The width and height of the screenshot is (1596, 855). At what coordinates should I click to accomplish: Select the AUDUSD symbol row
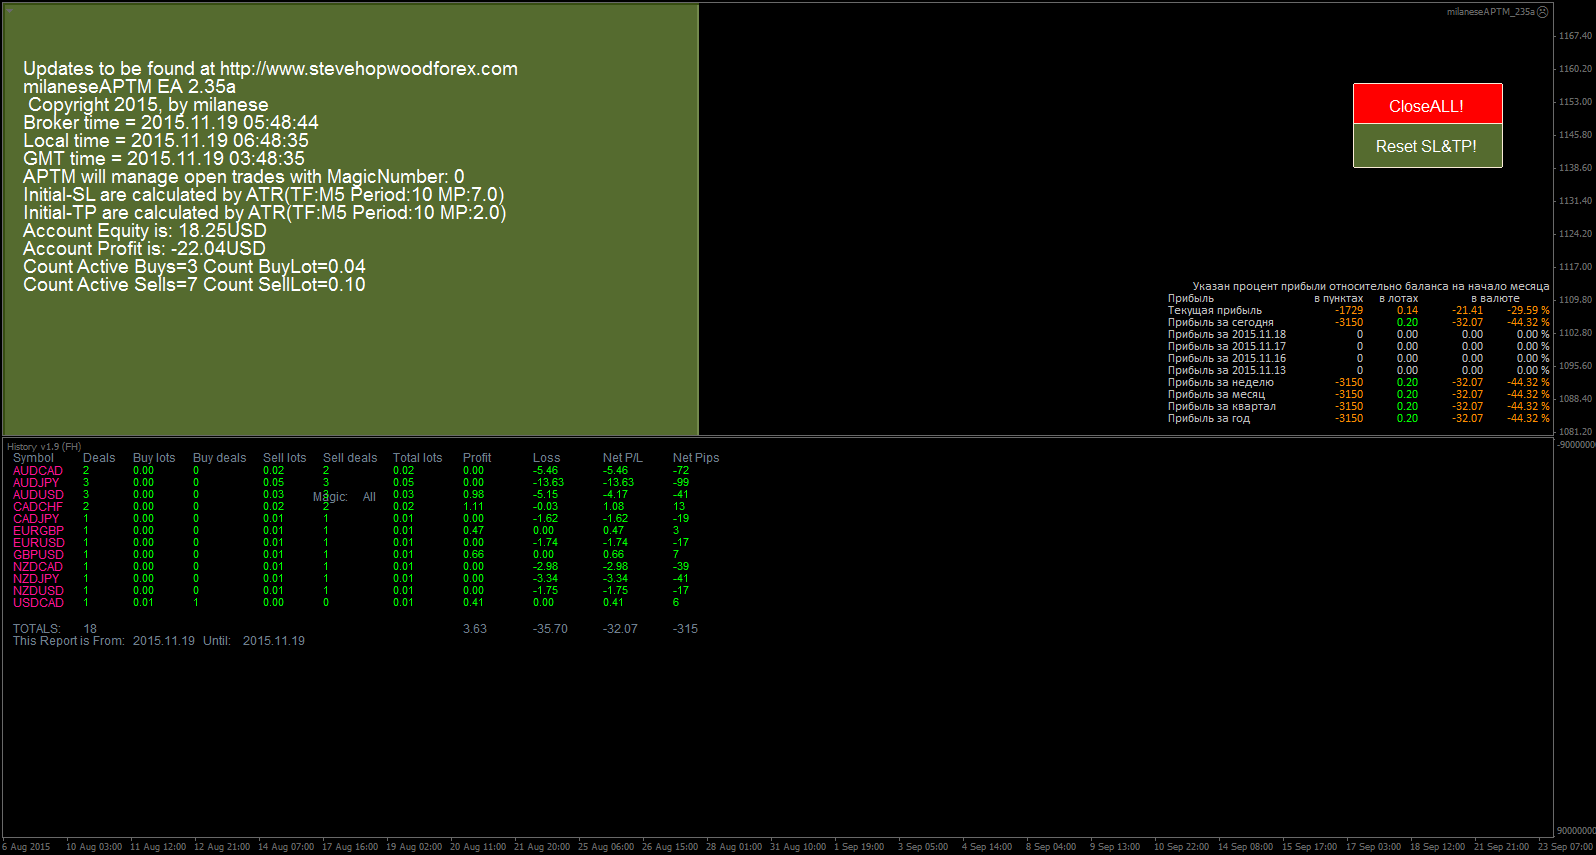point(352,495)
